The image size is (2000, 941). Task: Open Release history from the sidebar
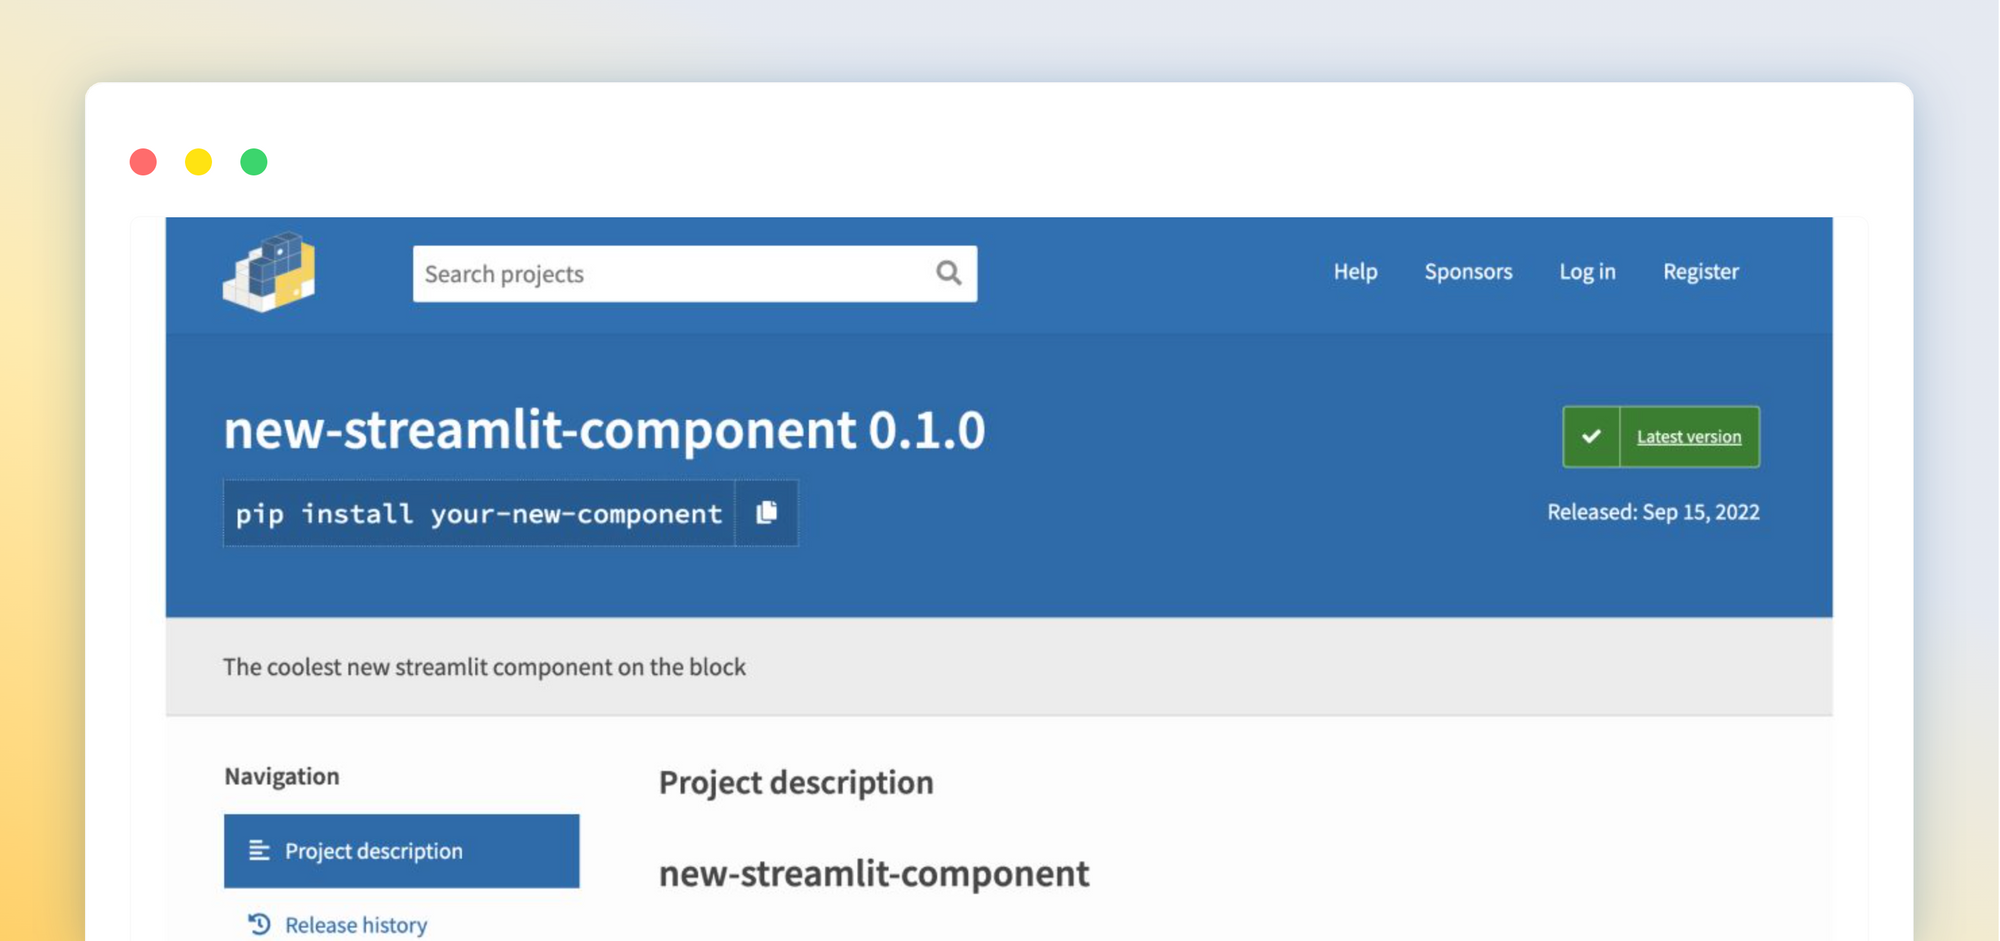[x=355, y=924]
